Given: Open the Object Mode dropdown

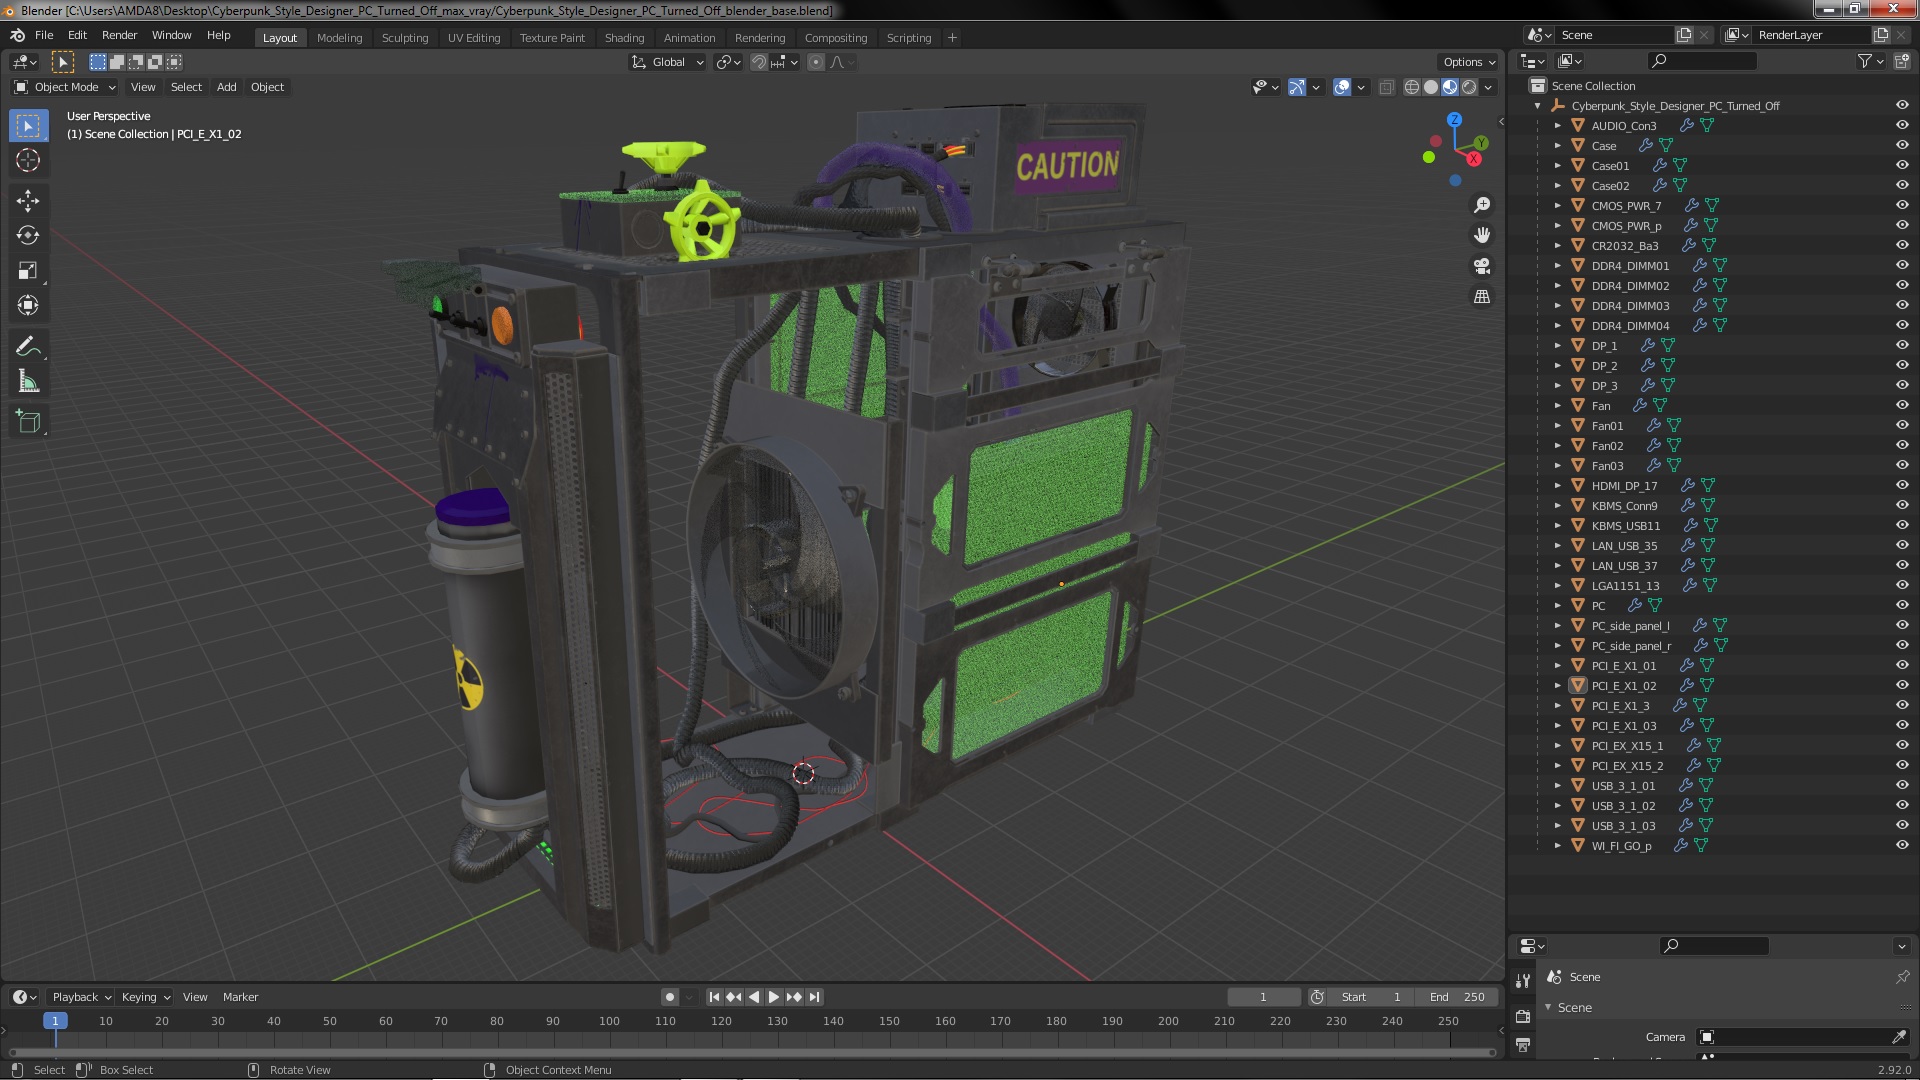Looking at the screenshot, I should [x=66, y=87].
